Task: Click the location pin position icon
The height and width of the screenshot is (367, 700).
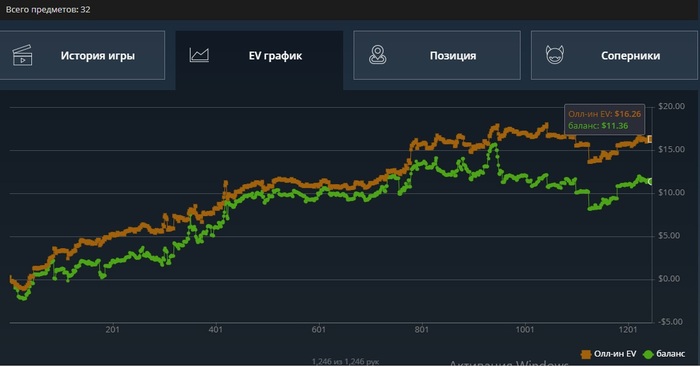Action: [378, 55]
